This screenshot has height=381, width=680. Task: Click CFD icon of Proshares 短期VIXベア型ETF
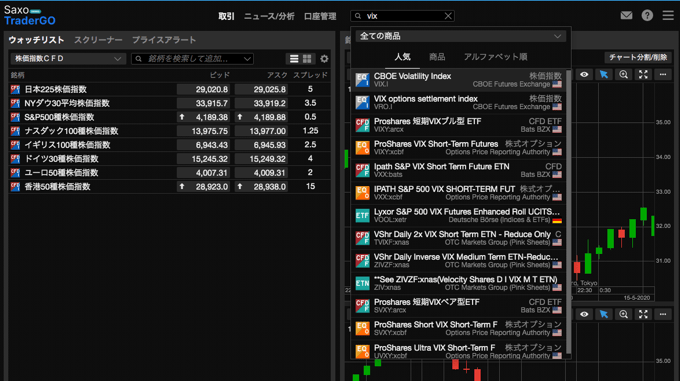pos(362,306)
